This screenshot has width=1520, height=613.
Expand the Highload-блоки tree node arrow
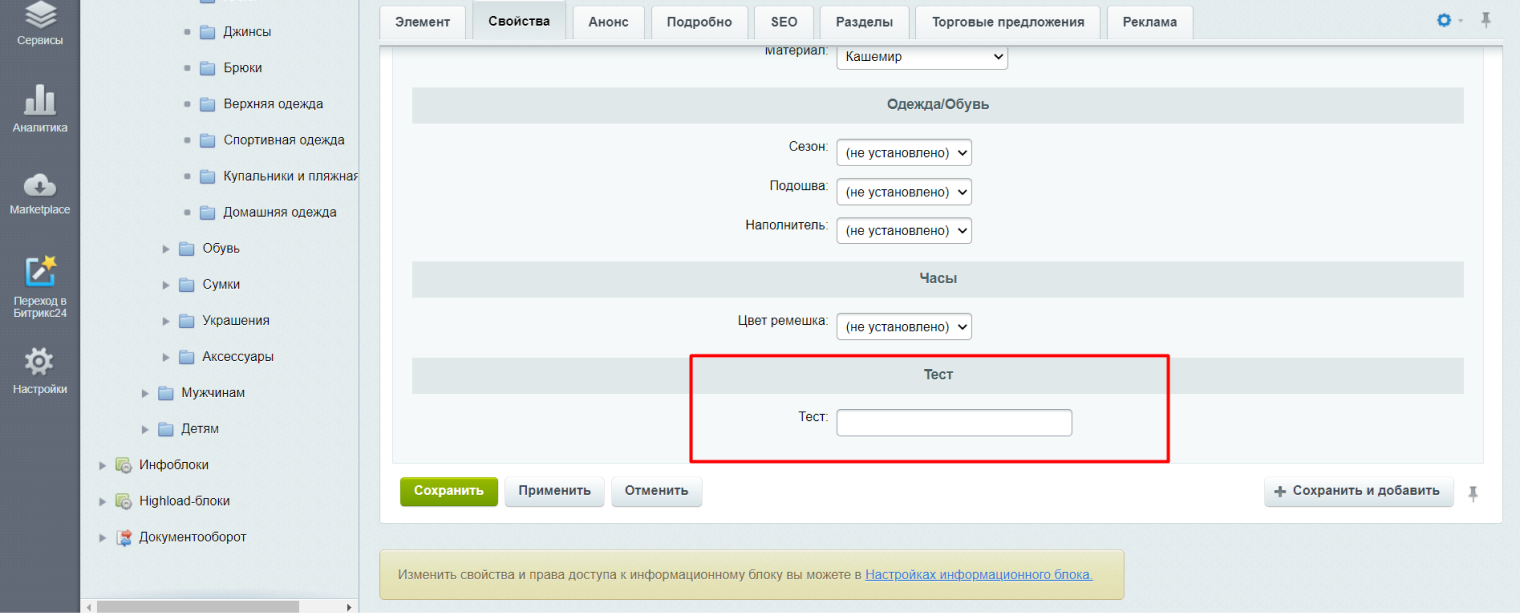click(x=102, y=501)
